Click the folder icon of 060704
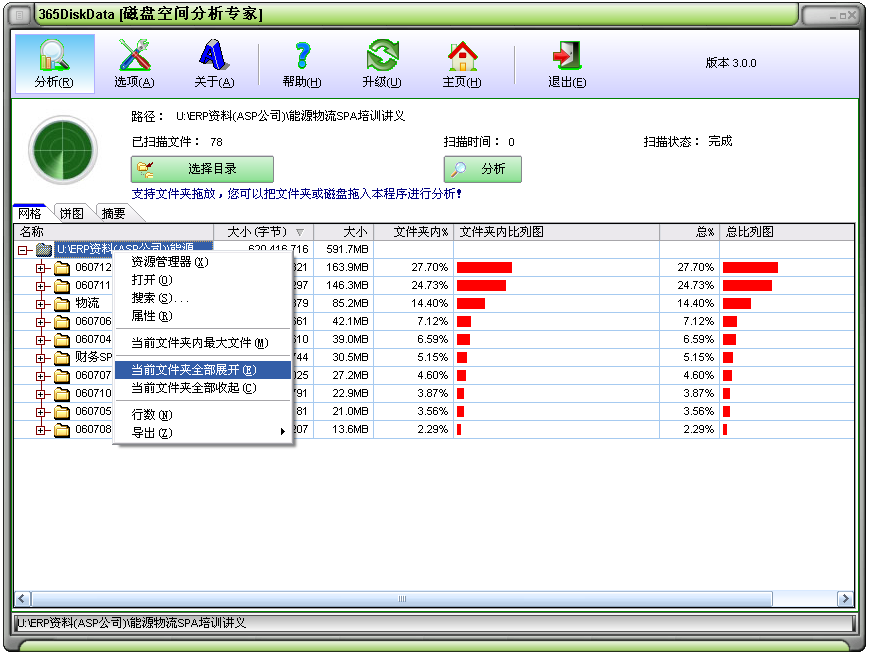Image resolution: width=874 pixels, height=656 pixels. click(x=62, y=340)
